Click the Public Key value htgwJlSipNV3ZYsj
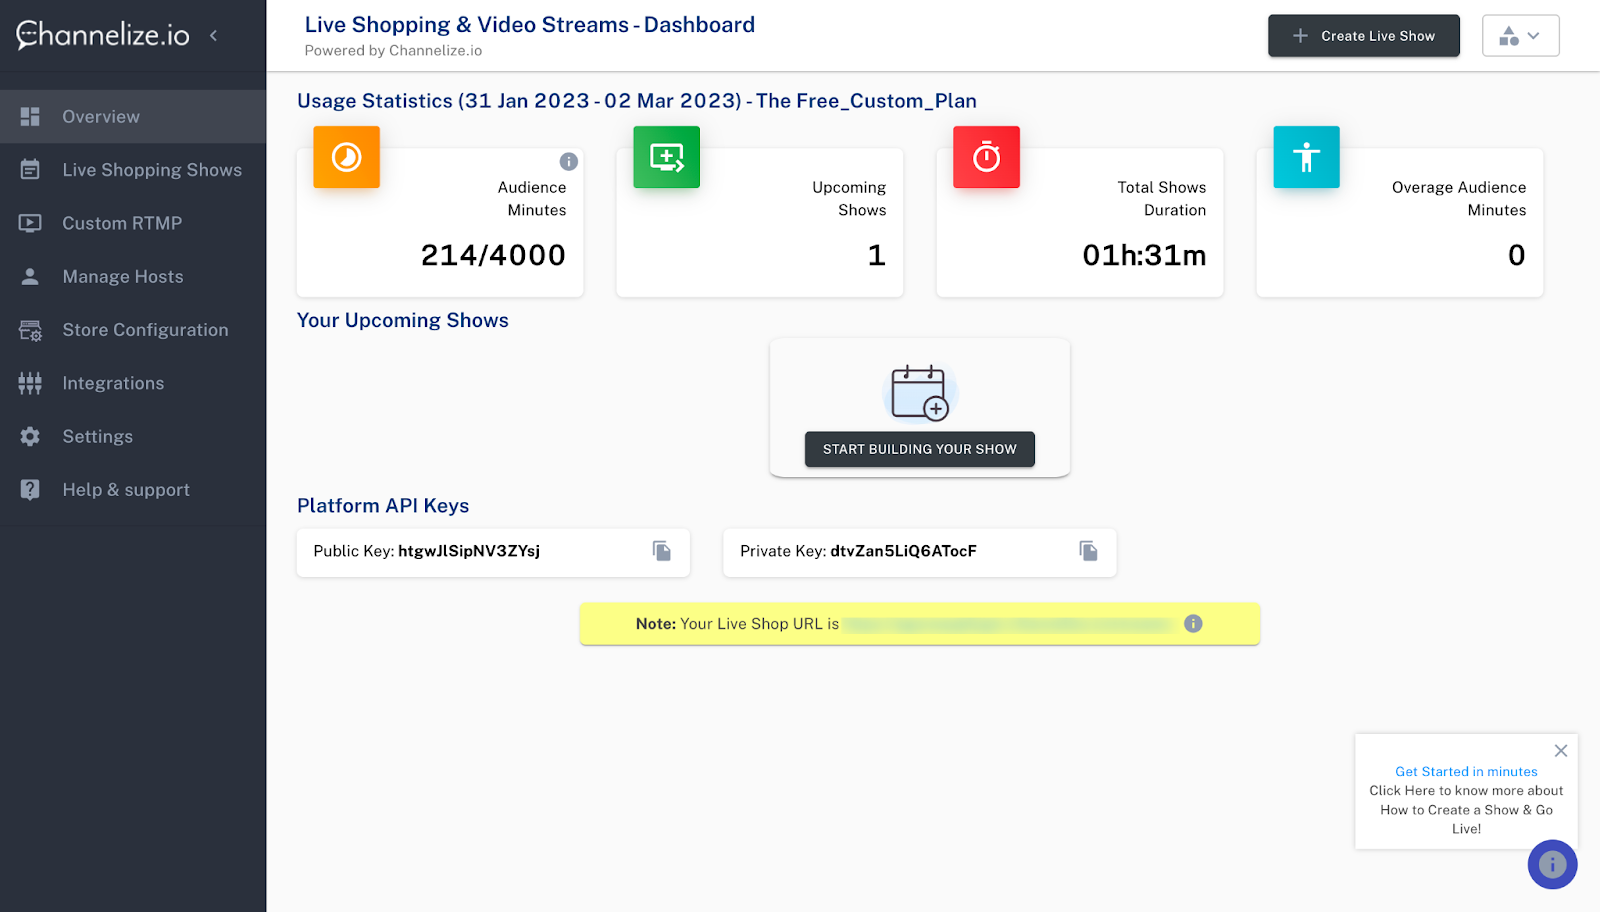 point(469,551)
